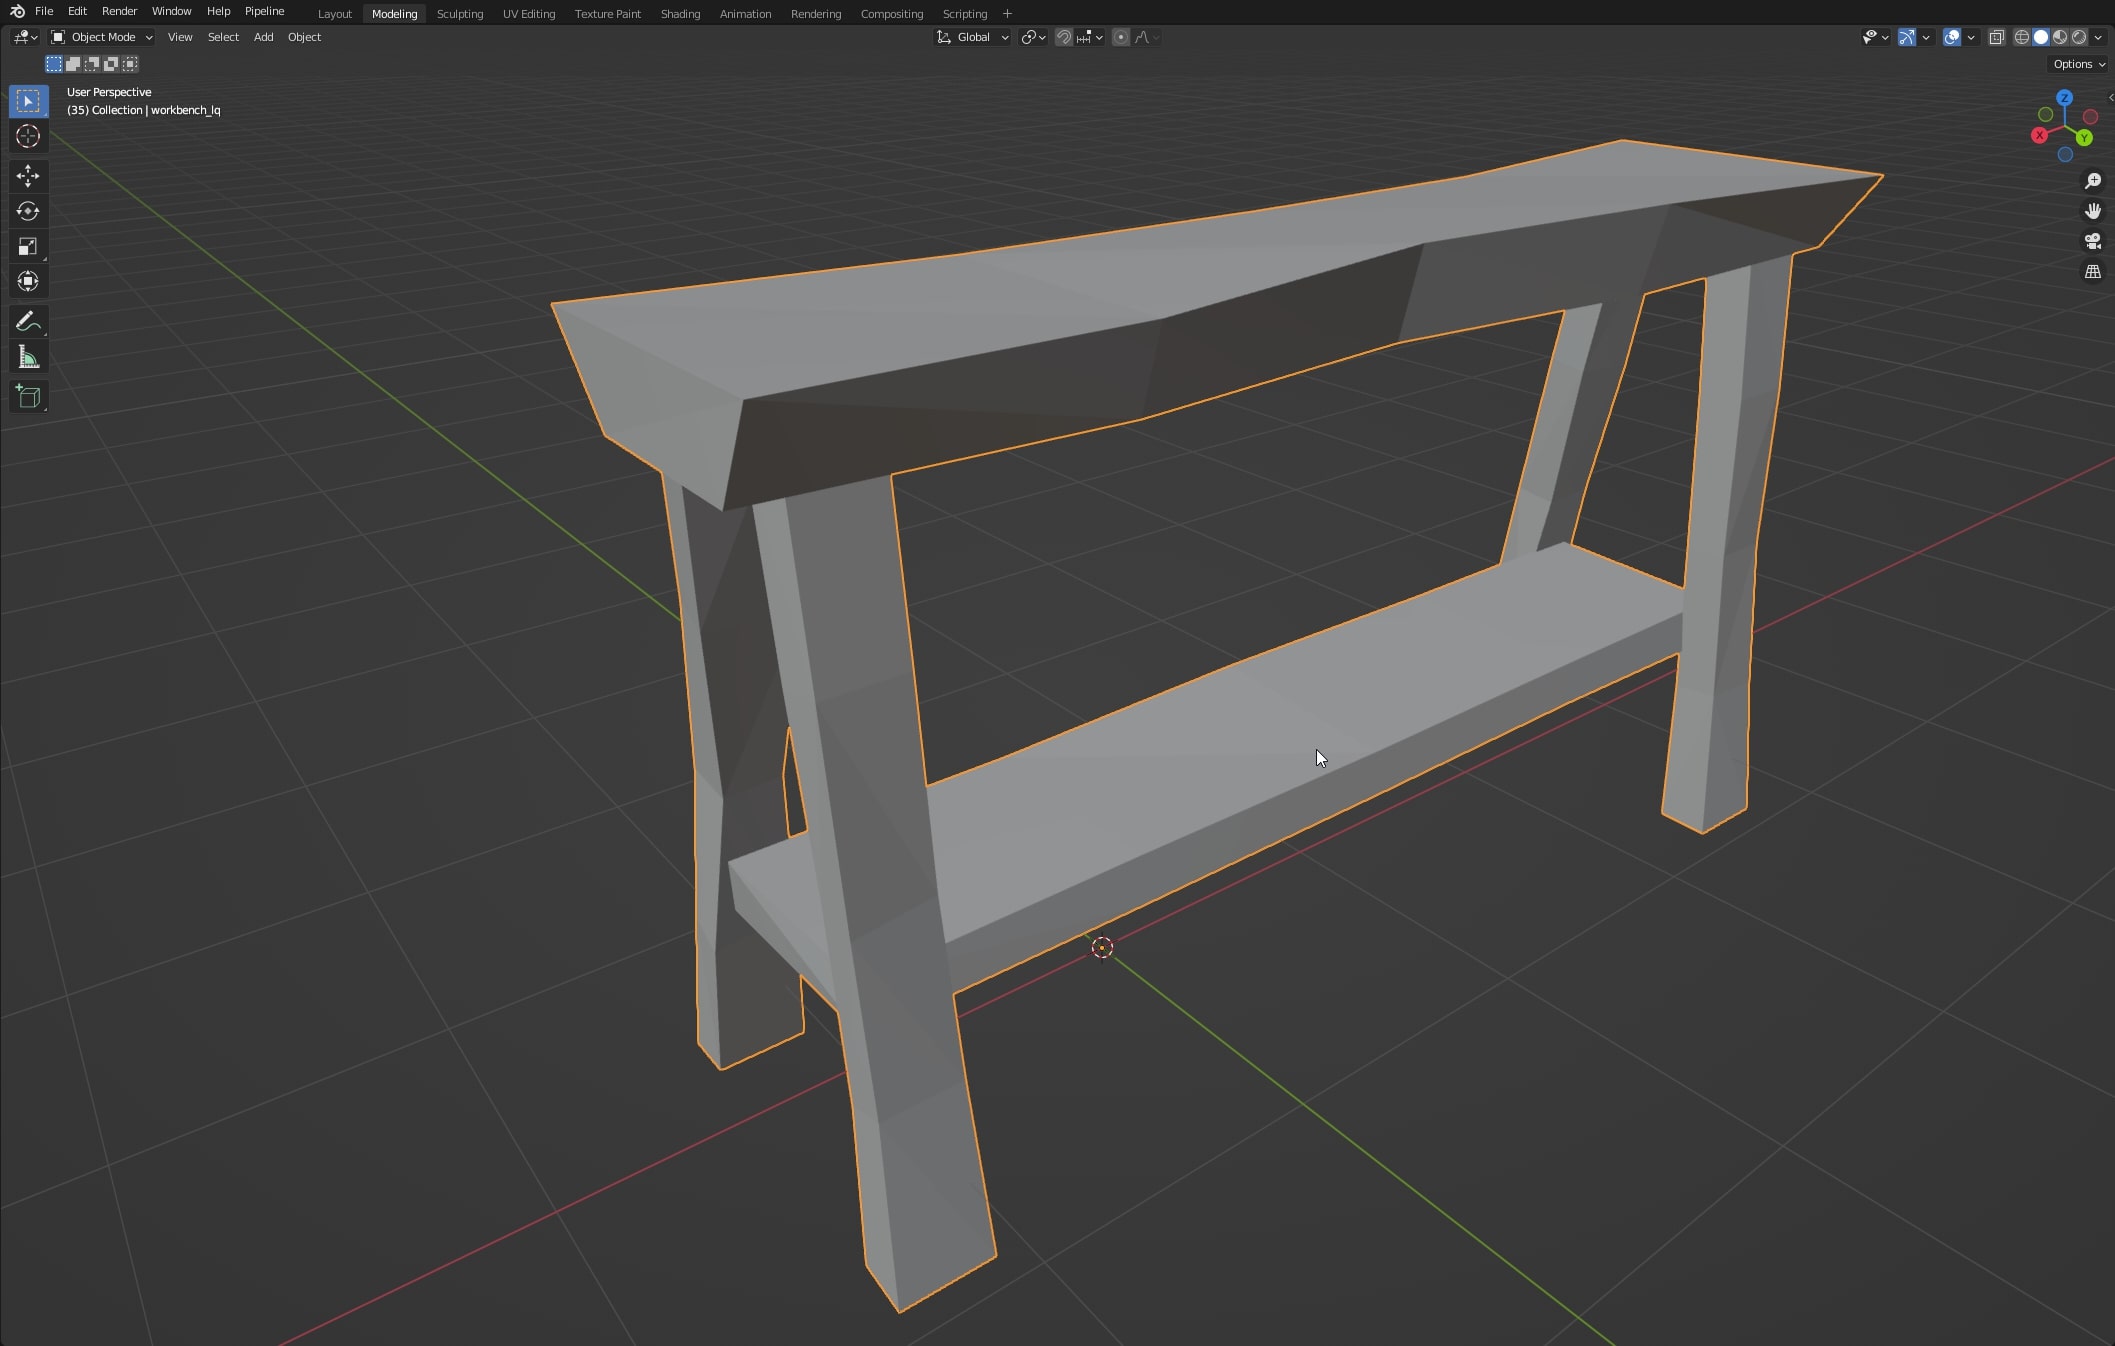
Task: Select the Move tool
Action: [x=28, y=176]
